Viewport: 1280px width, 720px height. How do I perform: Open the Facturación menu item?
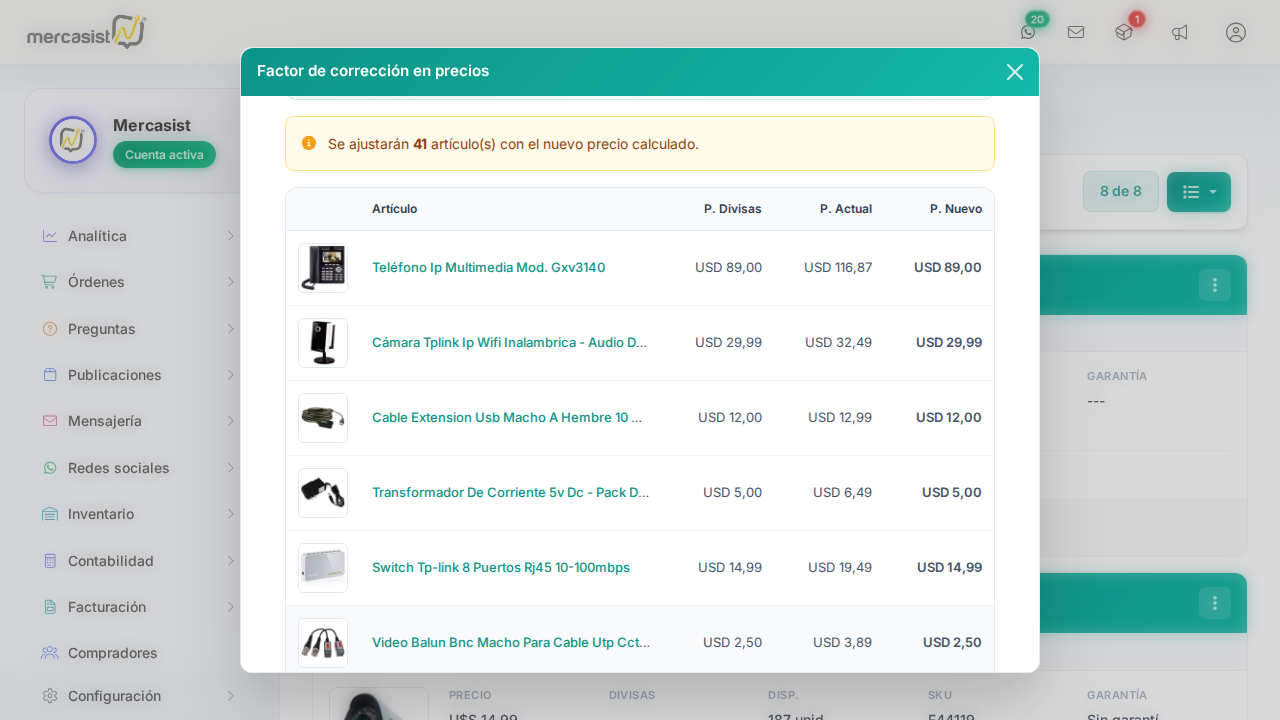pos(138,607)
